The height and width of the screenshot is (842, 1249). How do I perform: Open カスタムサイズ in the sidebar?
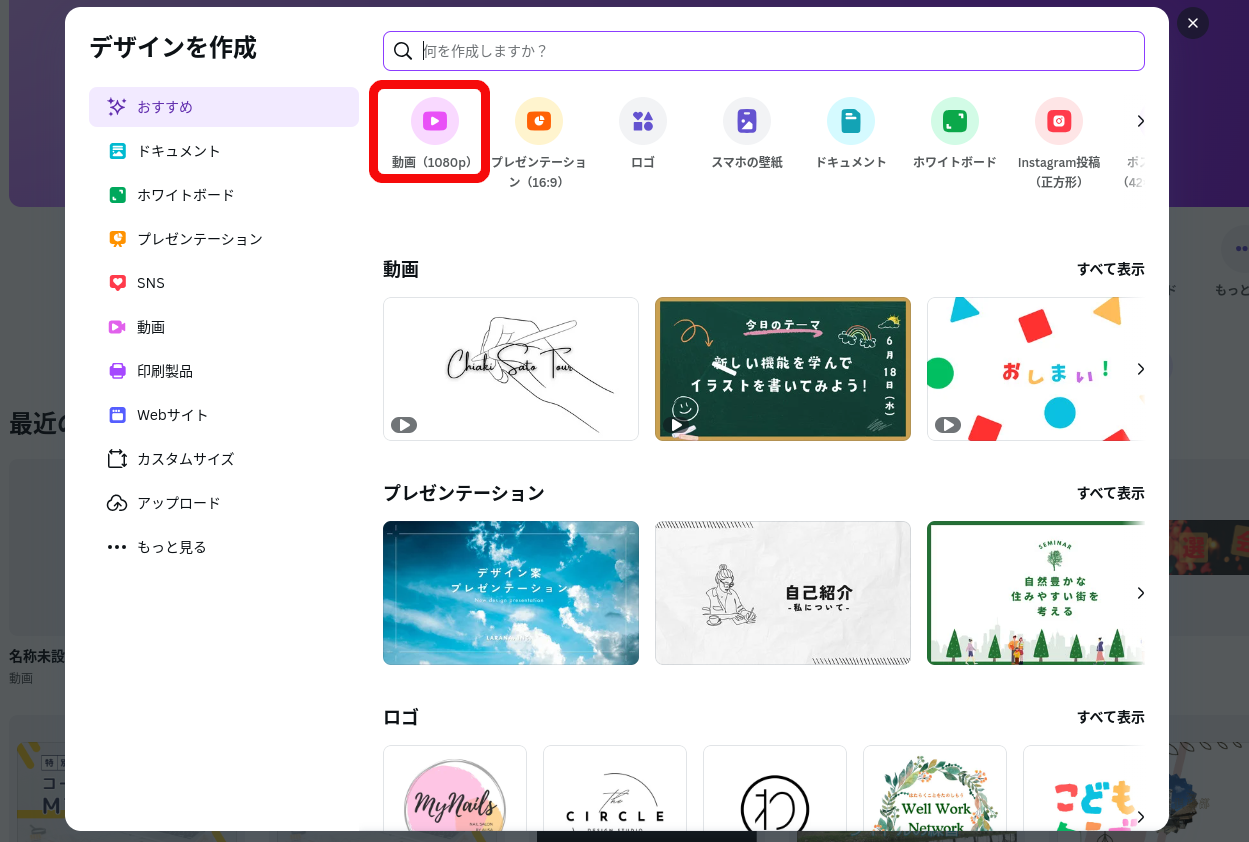(185, 459)
